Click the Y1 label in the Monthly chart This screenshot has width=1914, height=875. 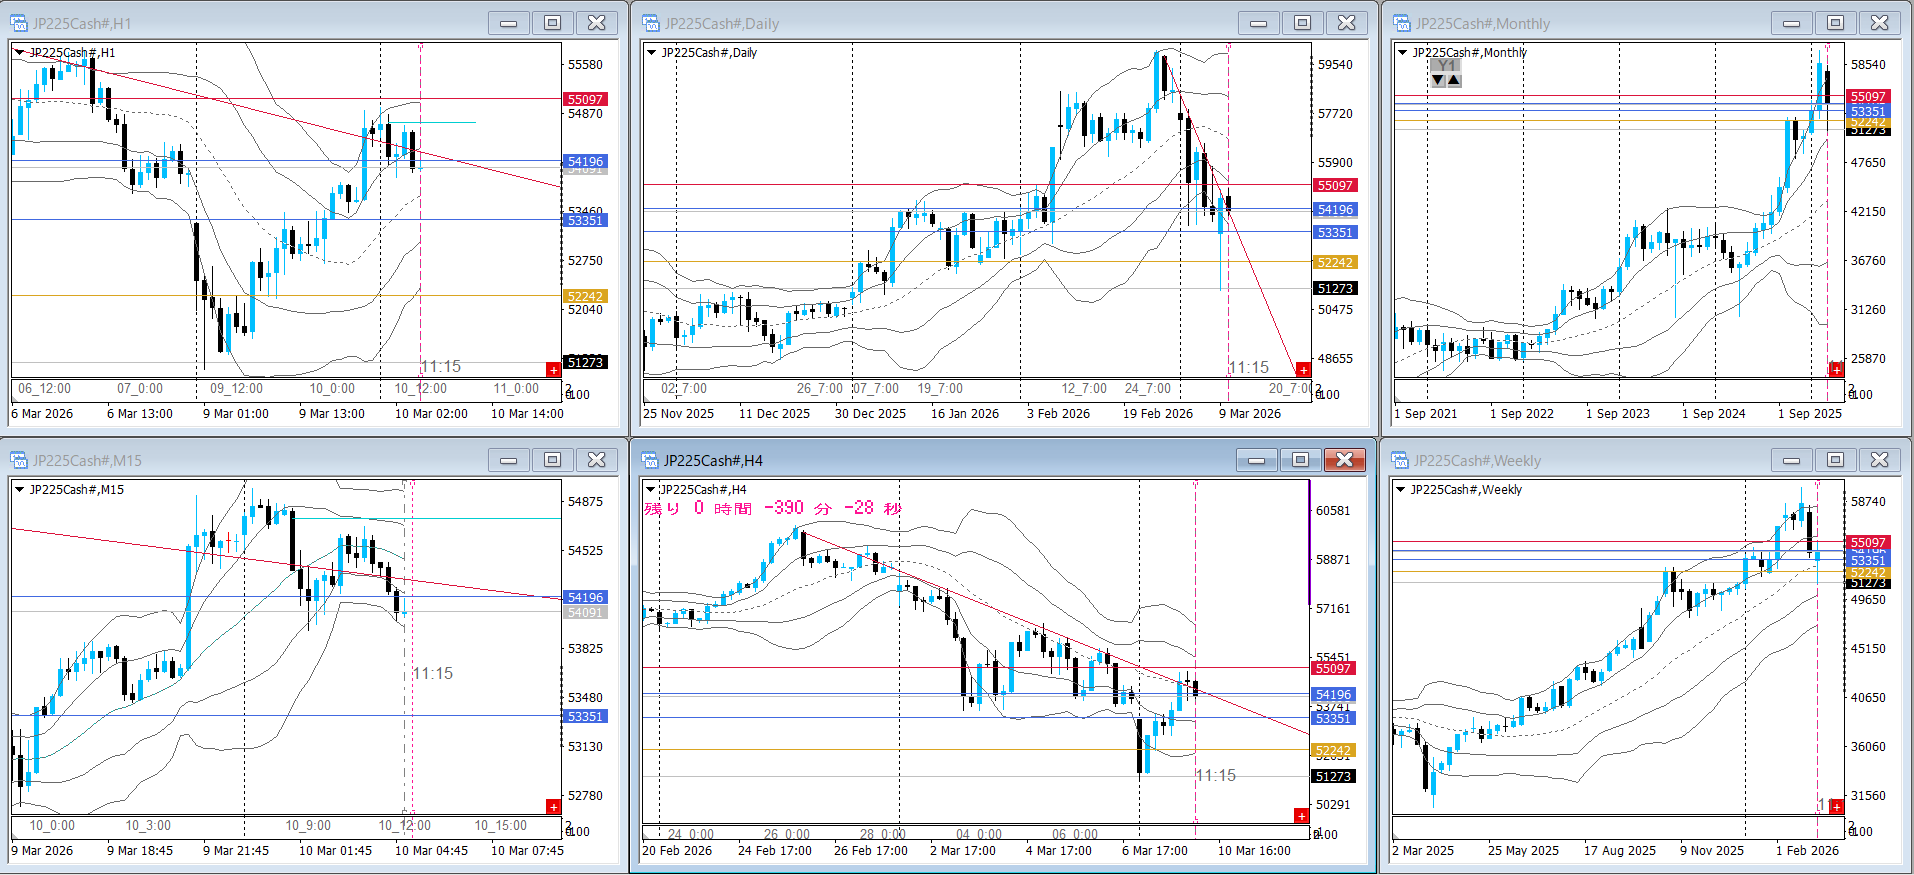1446,66
